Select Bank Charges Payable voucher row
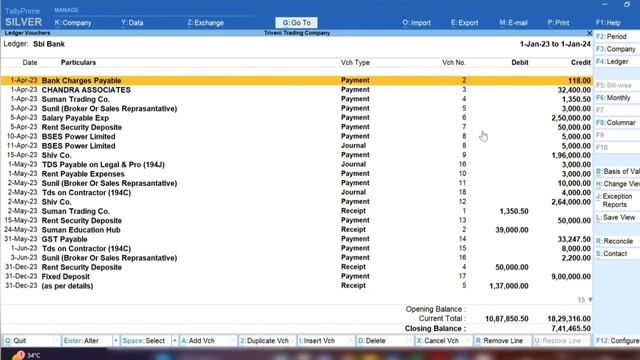Screen dimensions: 640x360 [296, 80]
